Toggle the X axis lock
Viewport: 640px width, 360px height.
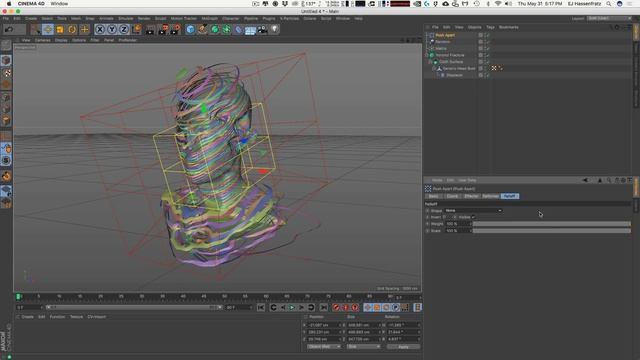100,29
